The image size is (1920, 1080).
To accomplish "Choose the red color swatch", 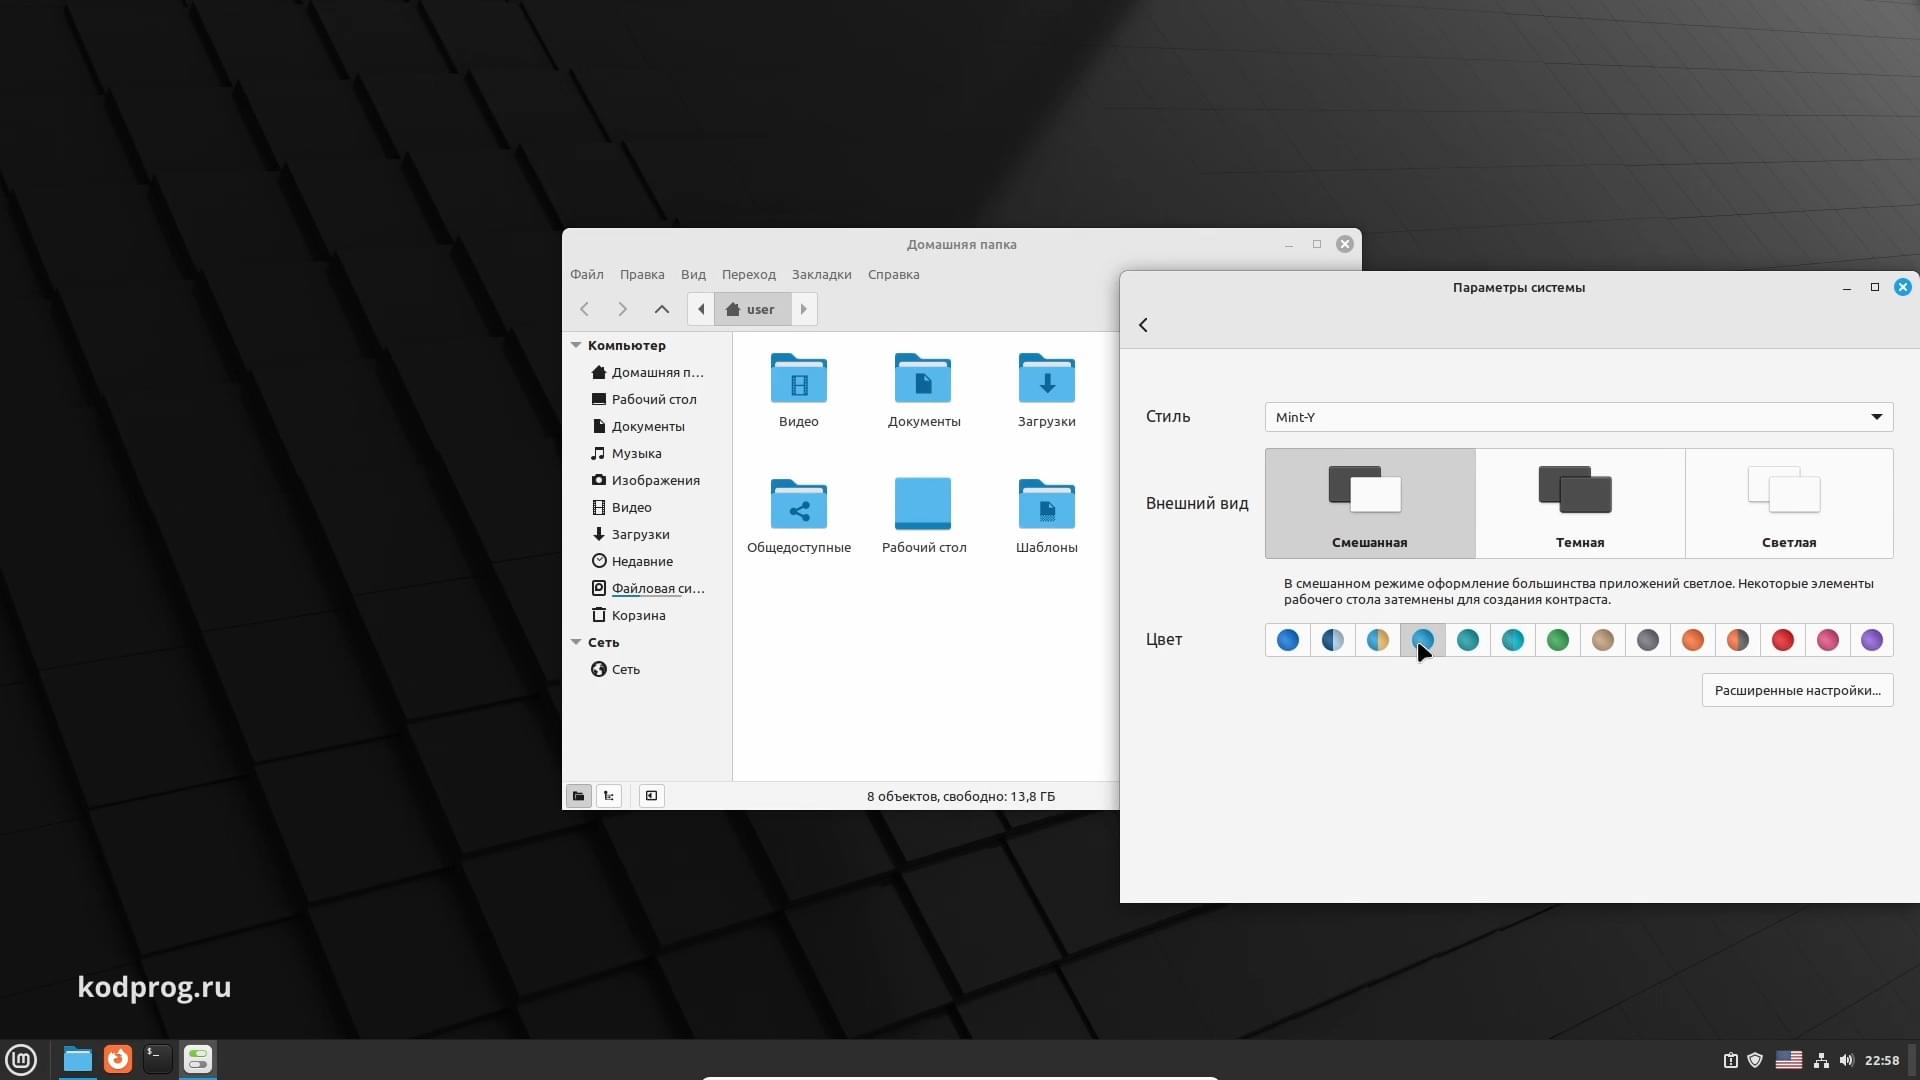I will point(1783,640).
